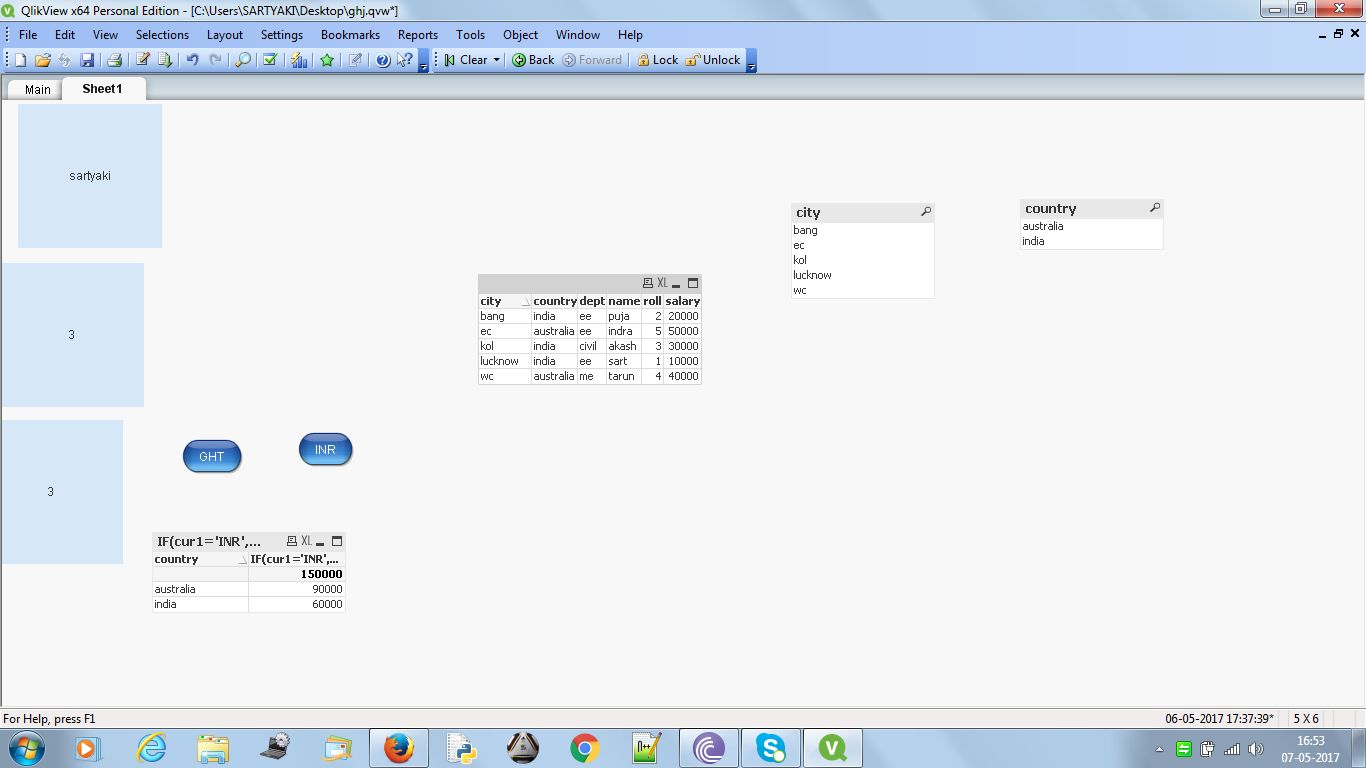1366x768 pixels.
Task: Open Help Topics question mark icon
Action: pyautogui.click(x=383, y=60)
